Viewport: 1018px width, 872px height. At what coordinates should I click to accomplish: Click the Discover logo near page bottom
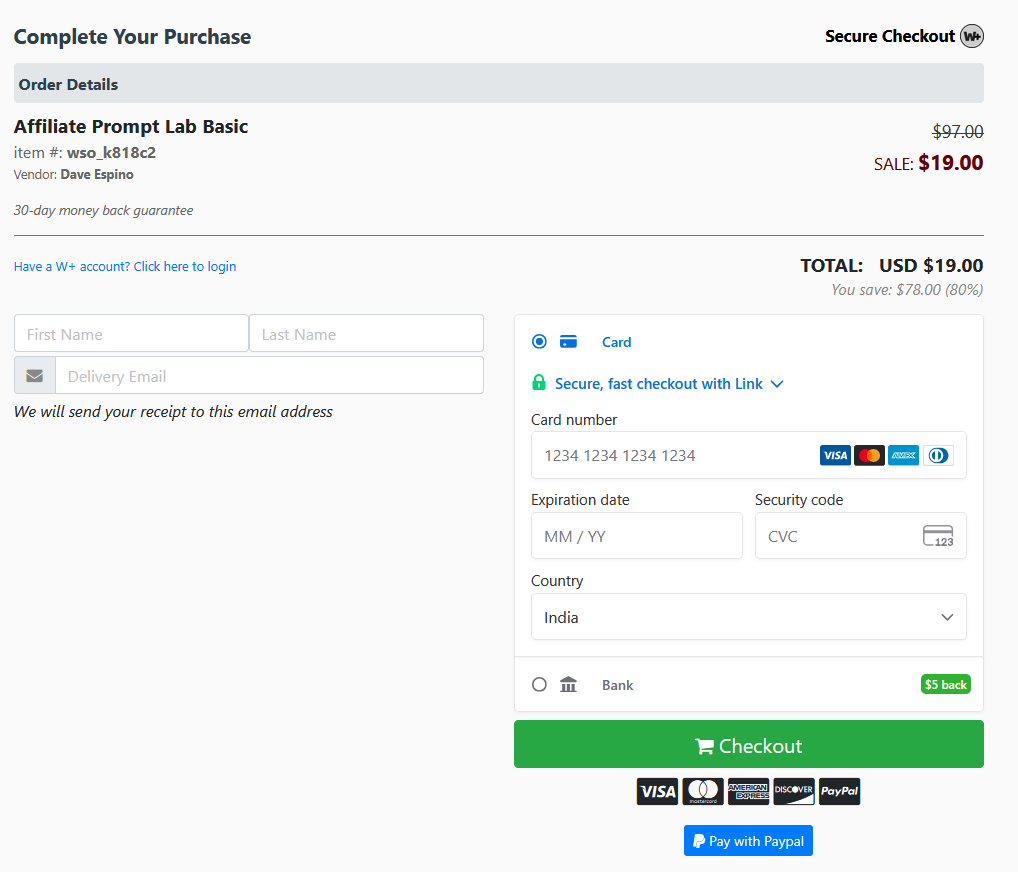coord(793,791)
